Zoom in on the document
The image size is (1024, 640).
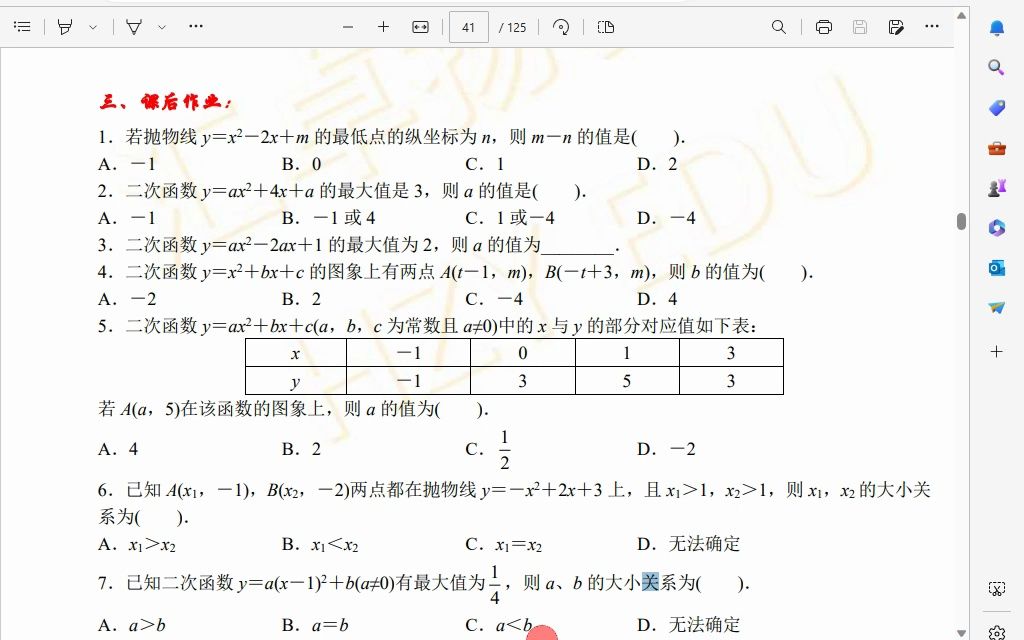tap(383, 27)
